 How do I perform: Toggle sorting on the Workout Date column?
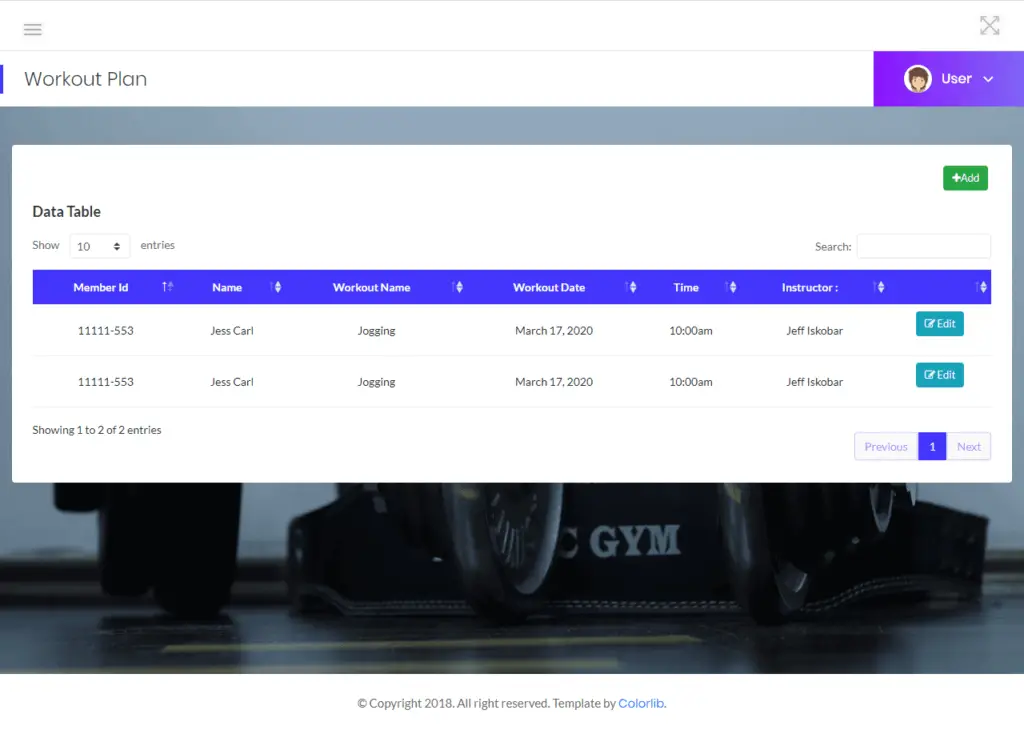click(631, 287)
